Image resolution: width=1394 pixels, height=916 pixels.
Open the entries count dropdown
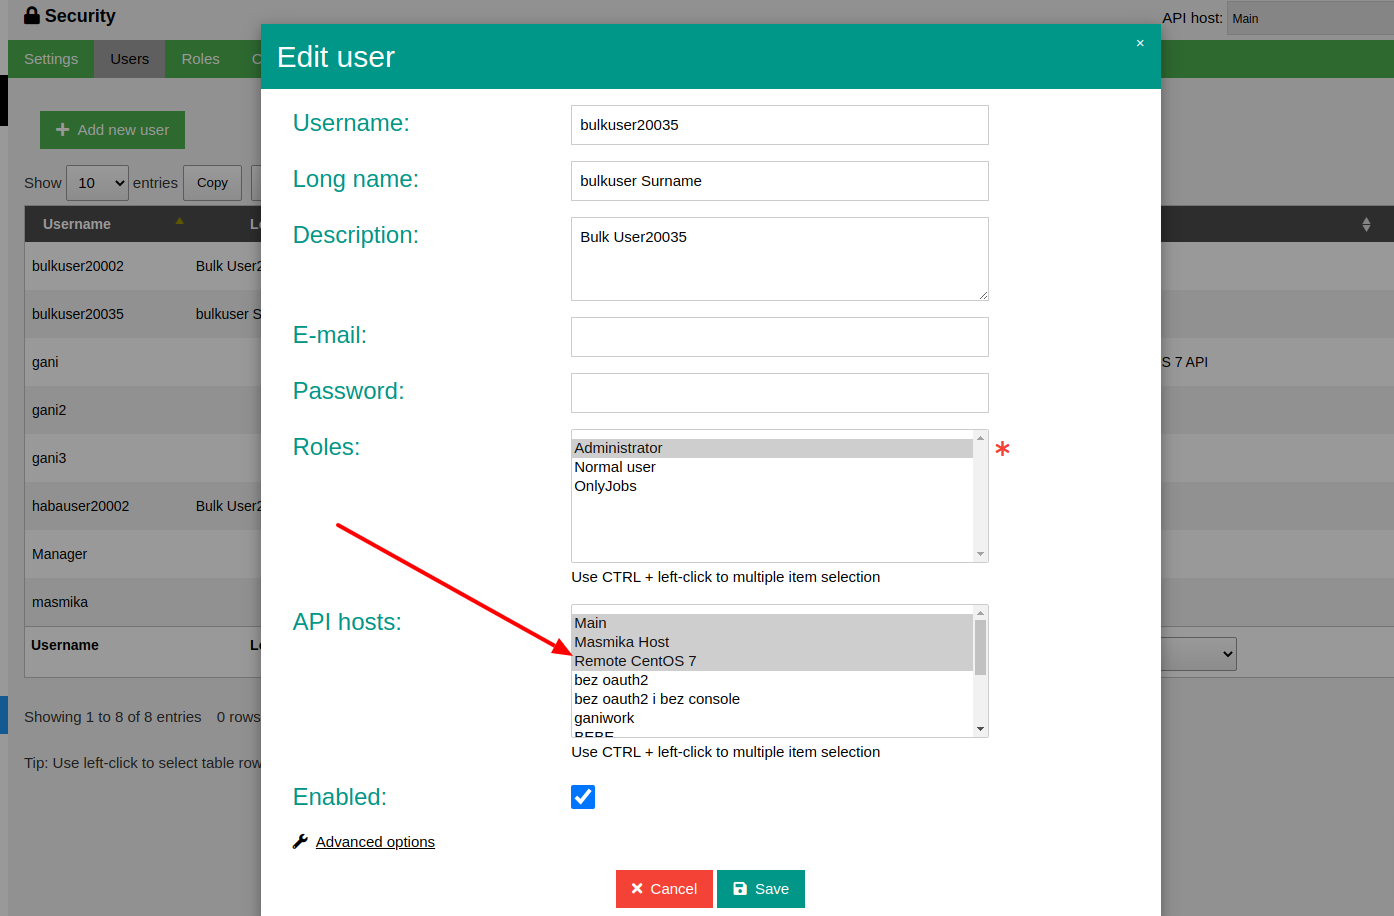click(x=98, y=183)
